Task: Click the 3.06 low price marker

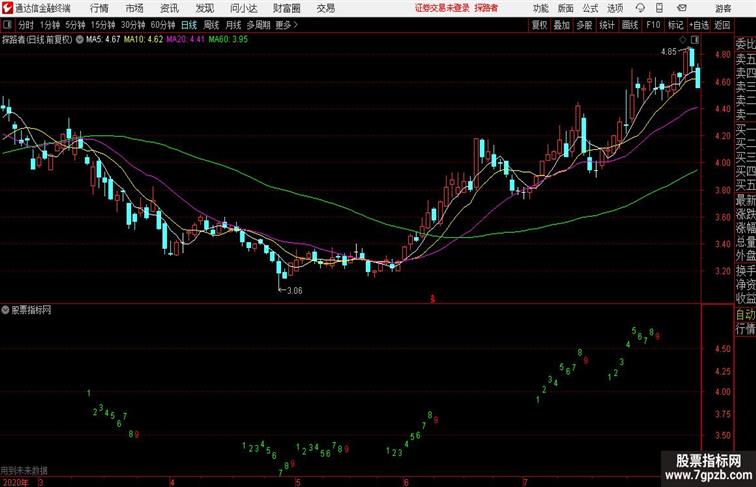Action: [x=295, y=291]
